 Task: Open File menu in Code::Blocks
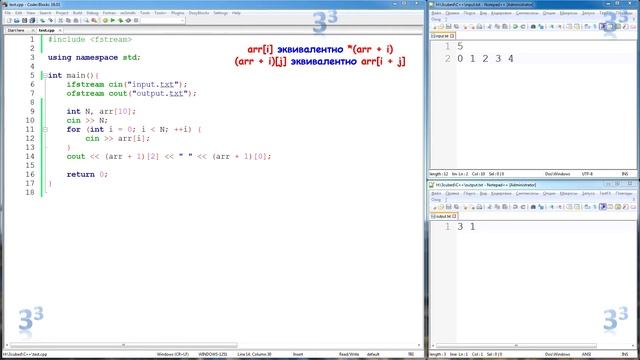click(7, 13)
